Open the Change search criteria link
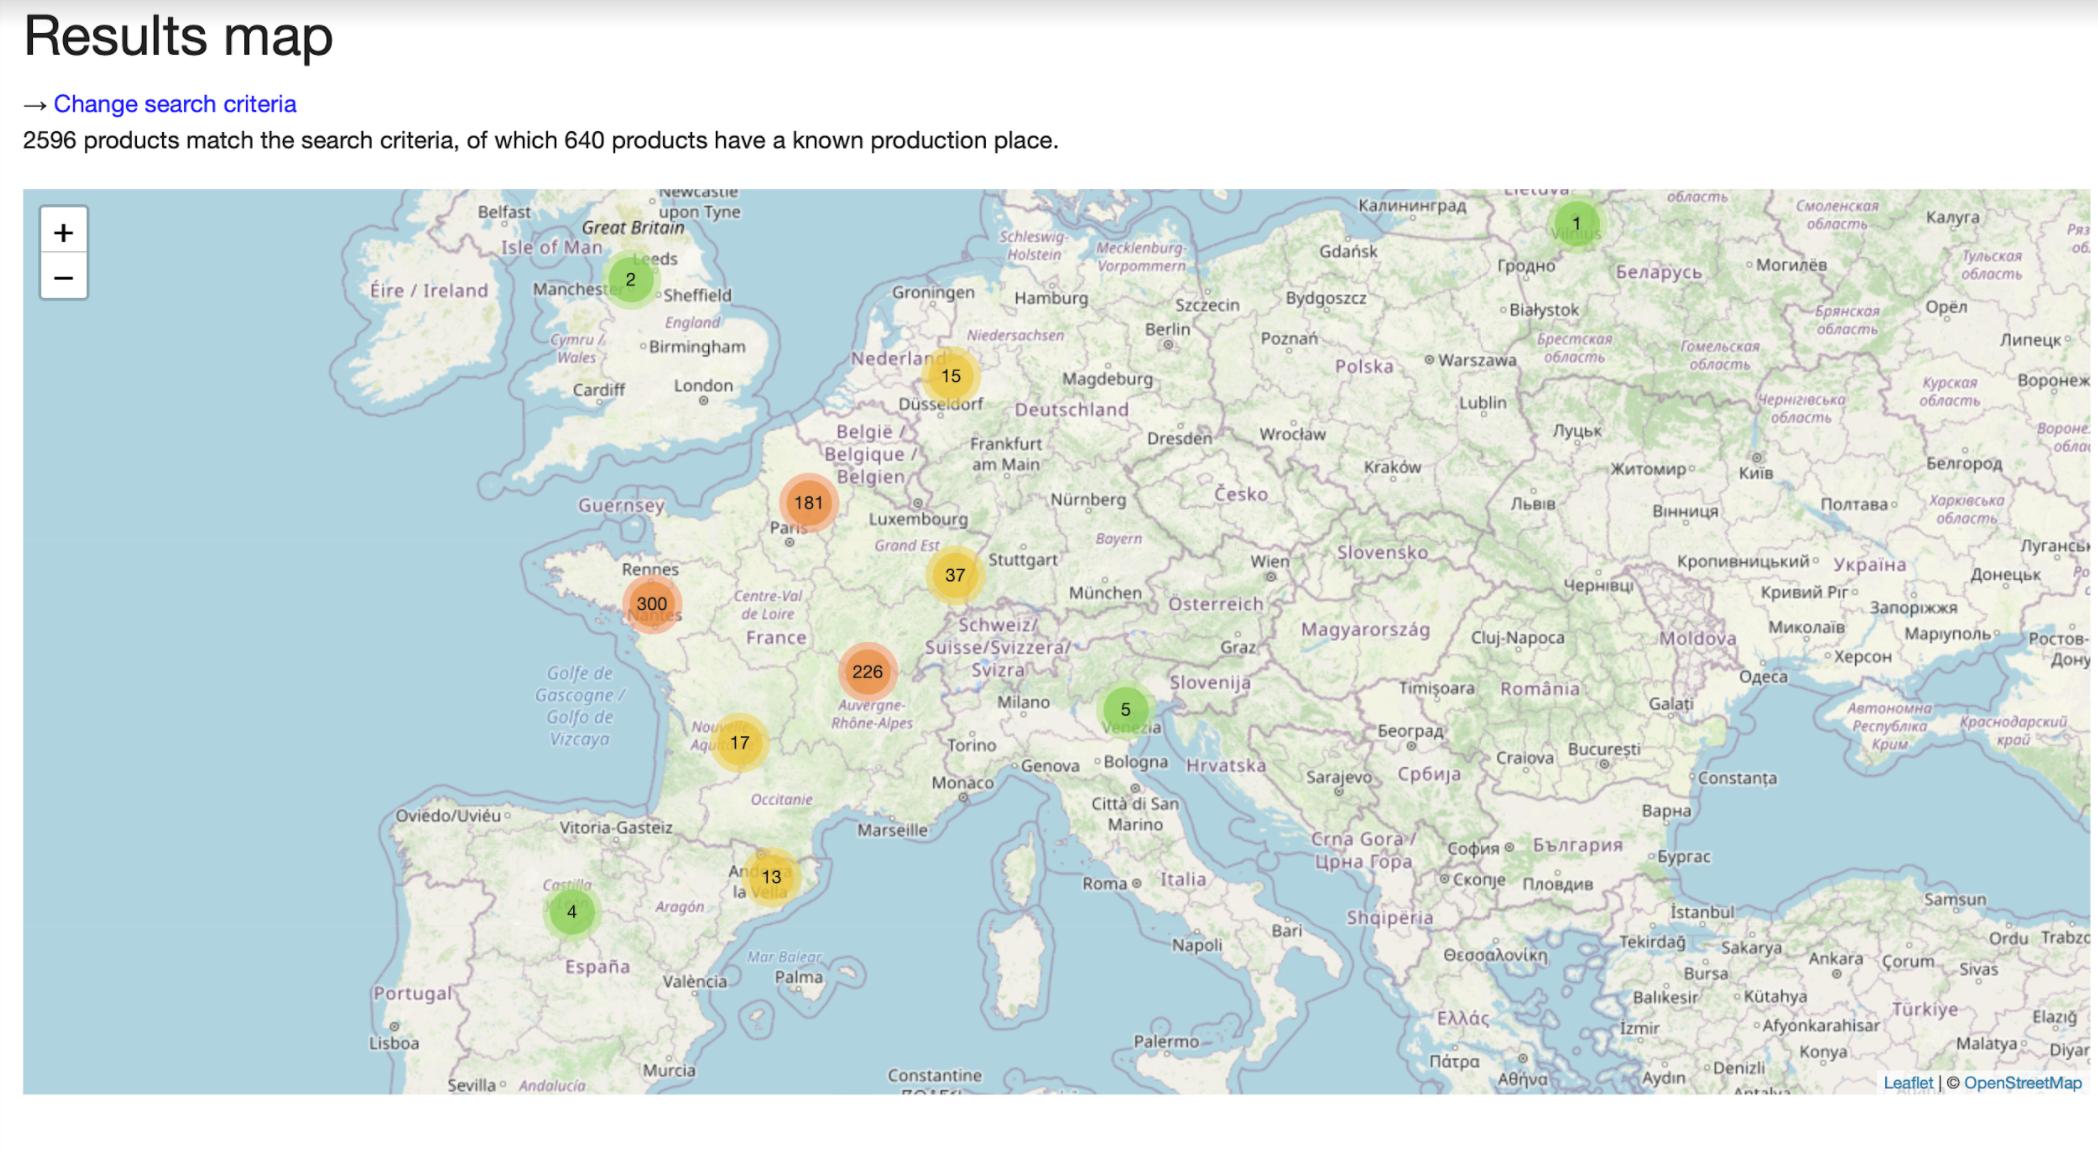Image resolution: width=2098 pixels, height=1150 pixels. (x=175, y=104)
